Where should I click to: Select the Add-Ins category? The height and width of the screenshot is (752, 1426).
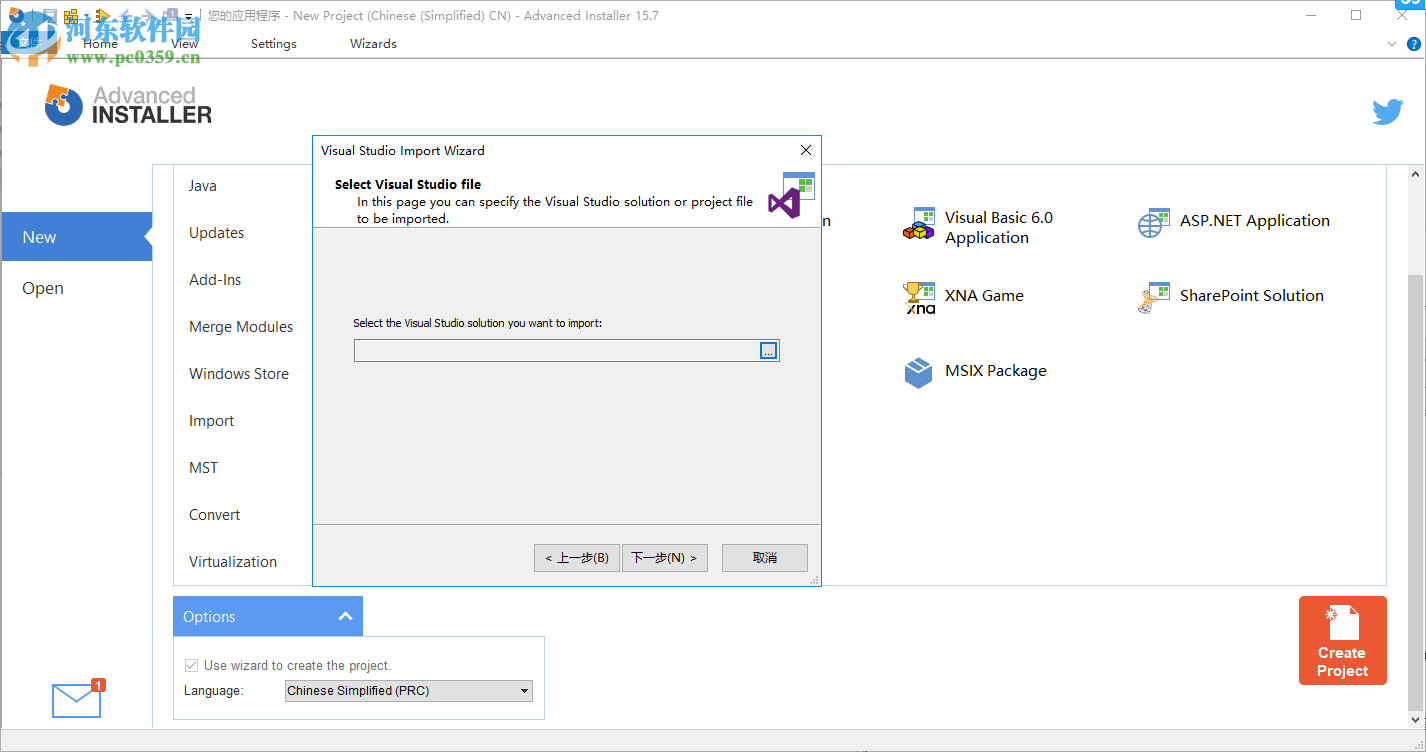click(215, 280)
